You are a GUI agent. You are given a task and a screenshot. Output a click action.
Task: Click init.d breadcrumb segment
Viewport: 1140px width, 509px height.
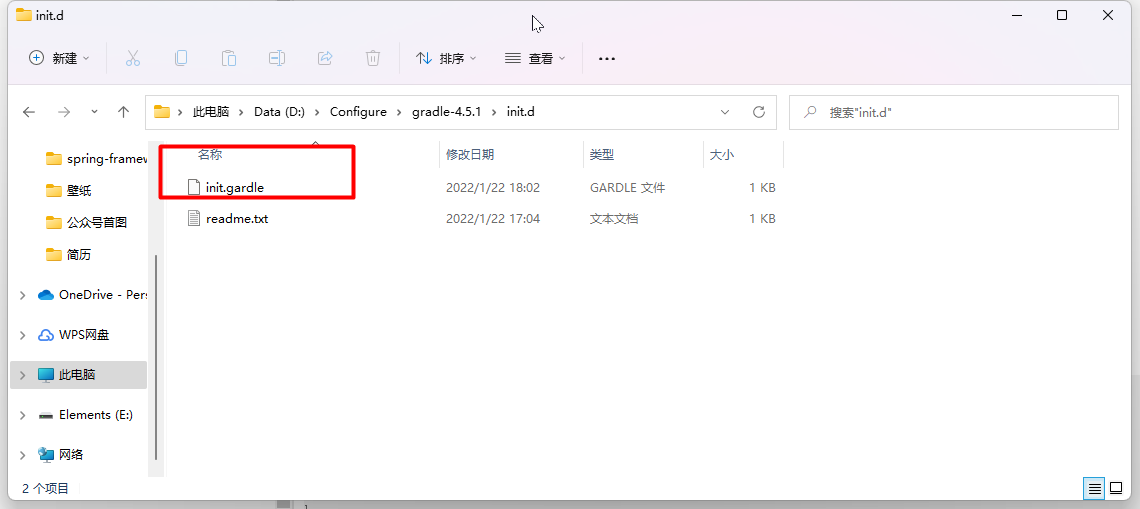(521, 112)
